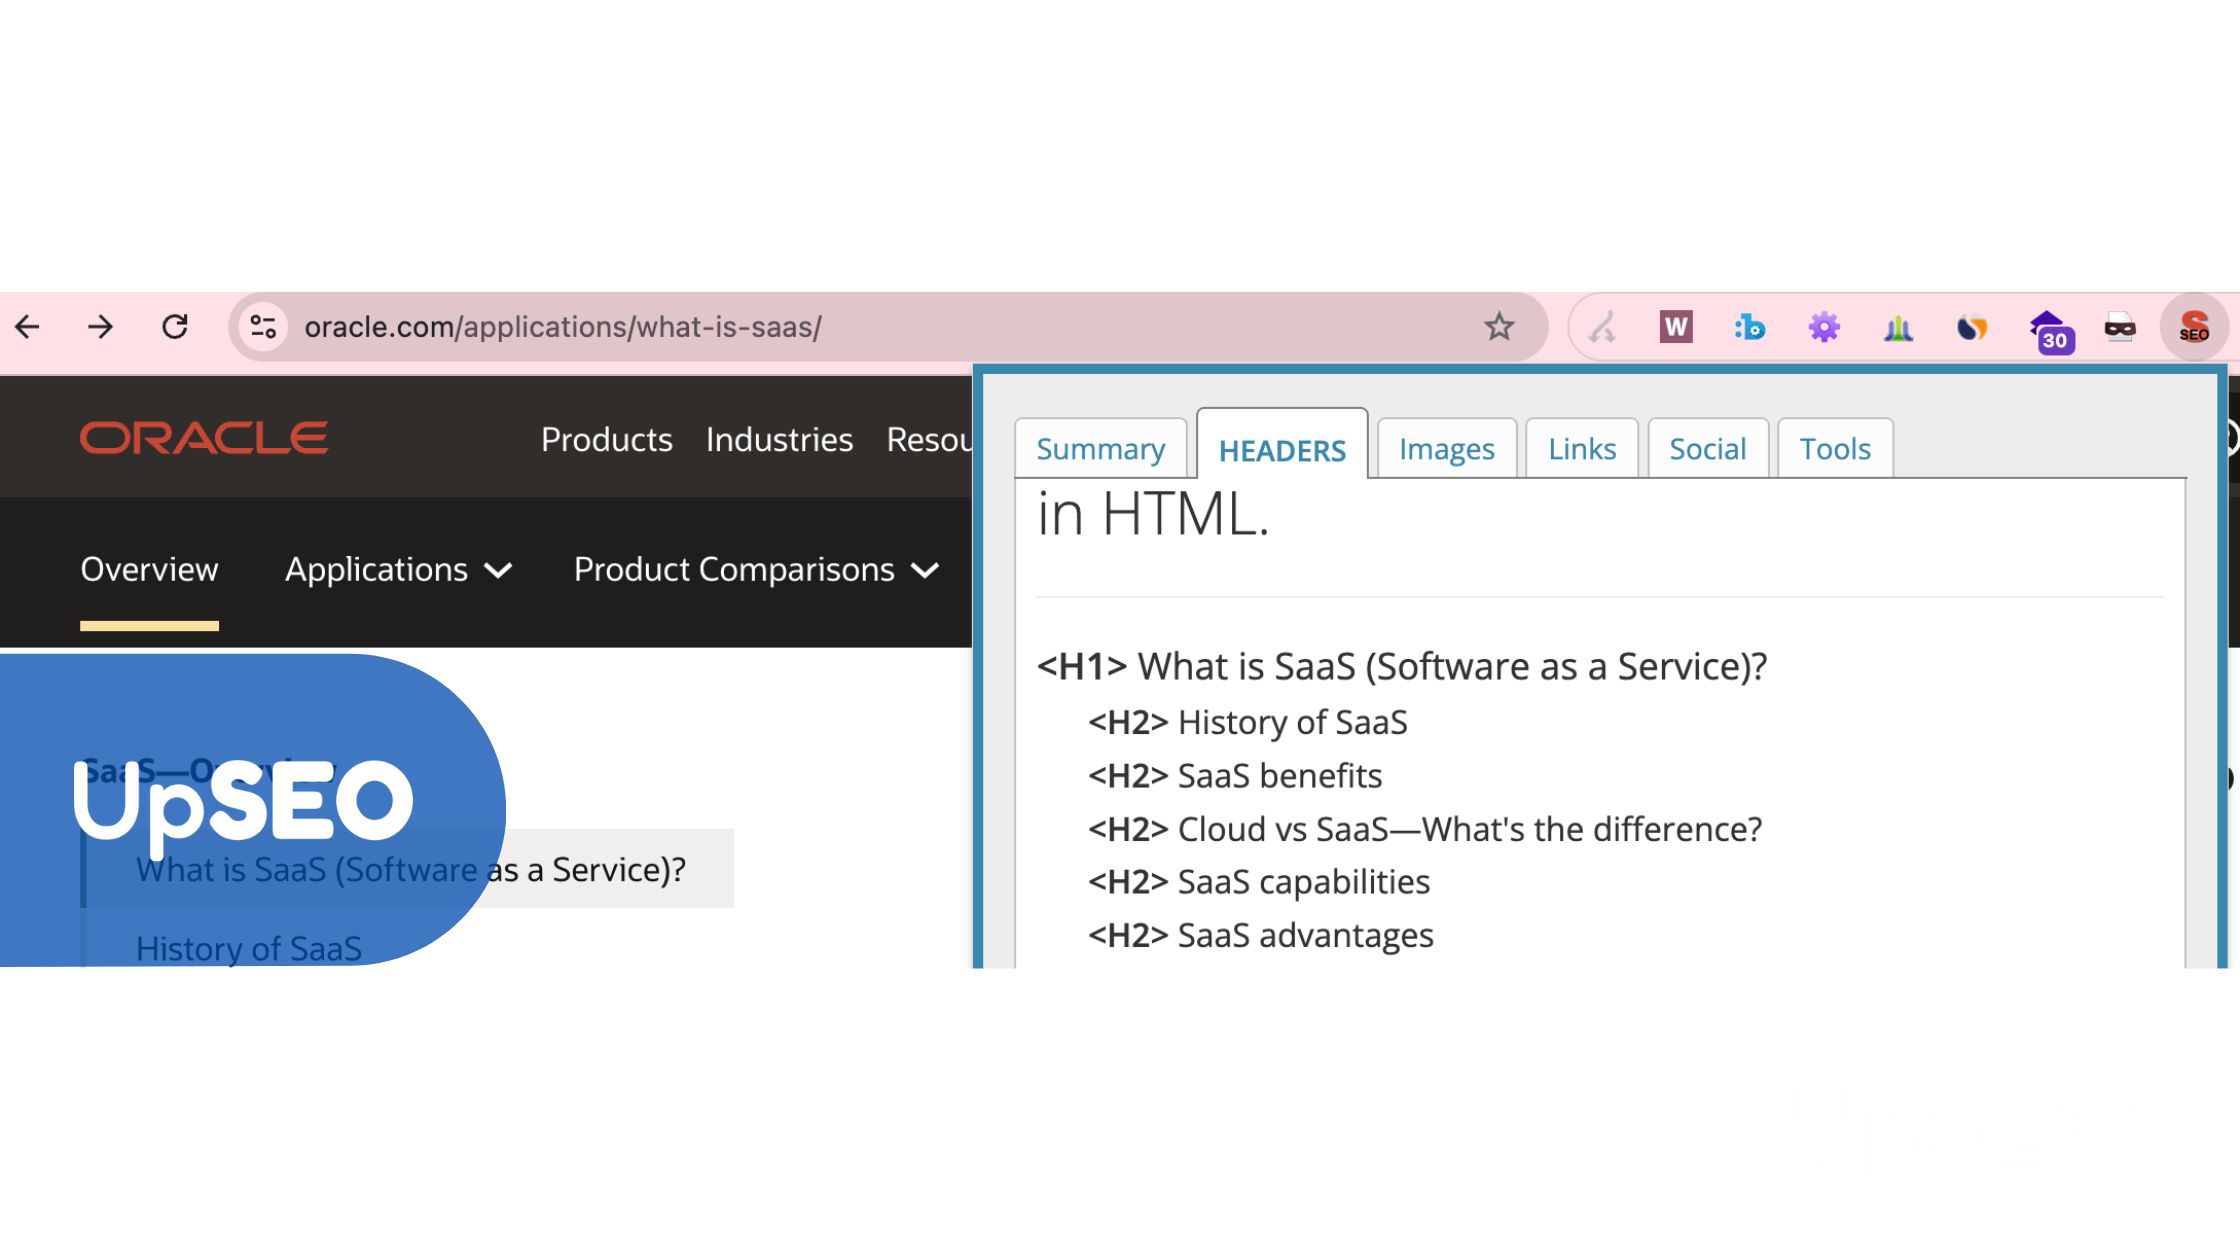The image size is (2240, 1260).
Task: Open site information icon in address bar
Action: pos(263,327)
